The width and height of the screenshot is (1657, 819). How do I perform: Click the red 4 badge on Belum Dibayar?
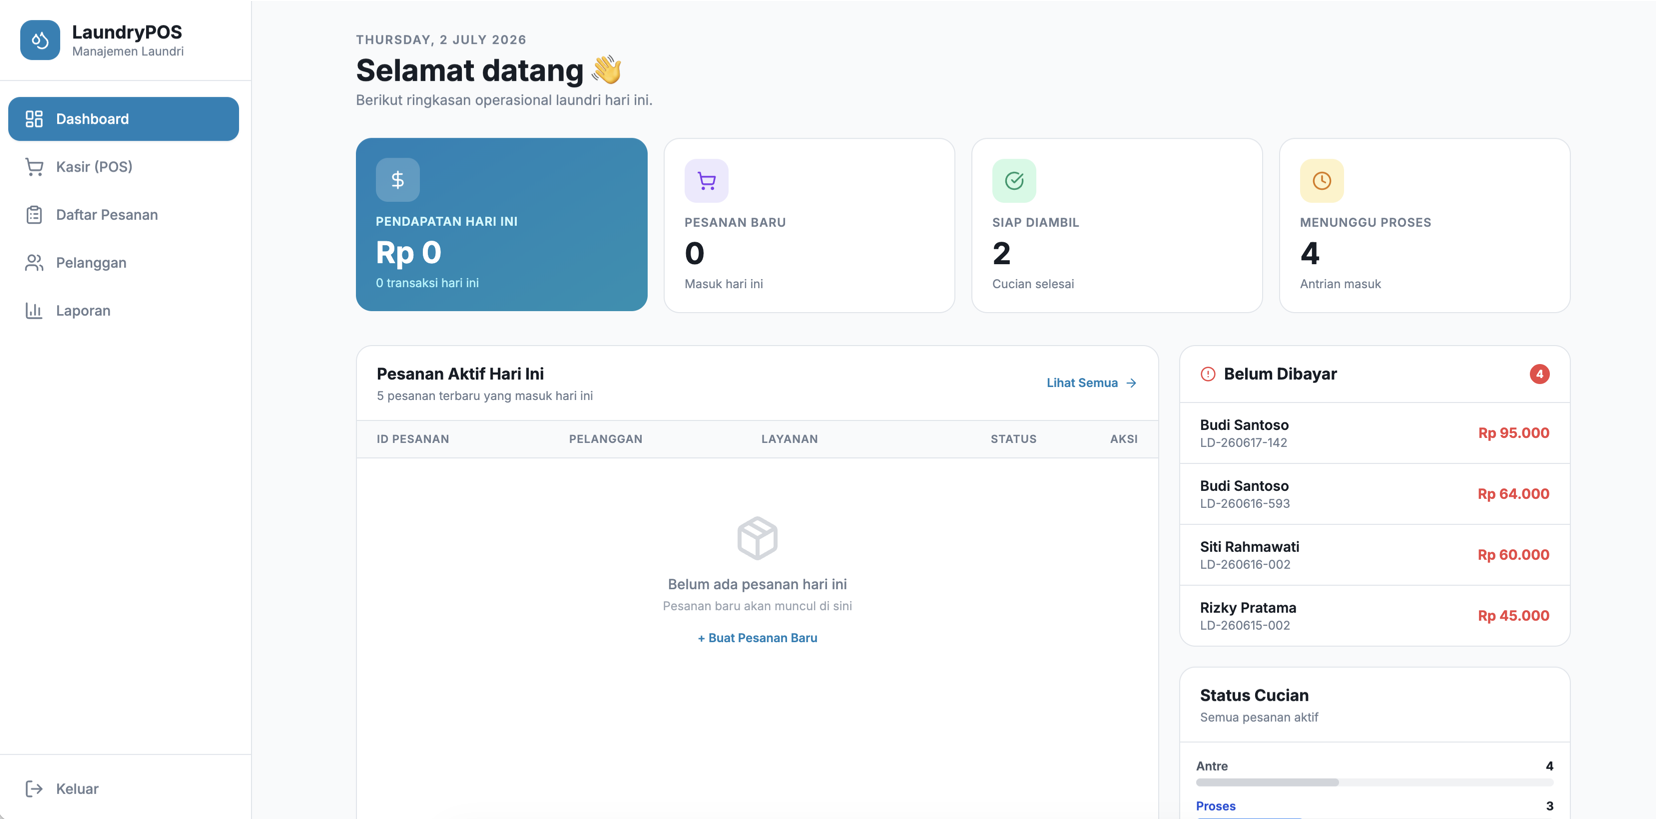click(x=1540, y=374)
